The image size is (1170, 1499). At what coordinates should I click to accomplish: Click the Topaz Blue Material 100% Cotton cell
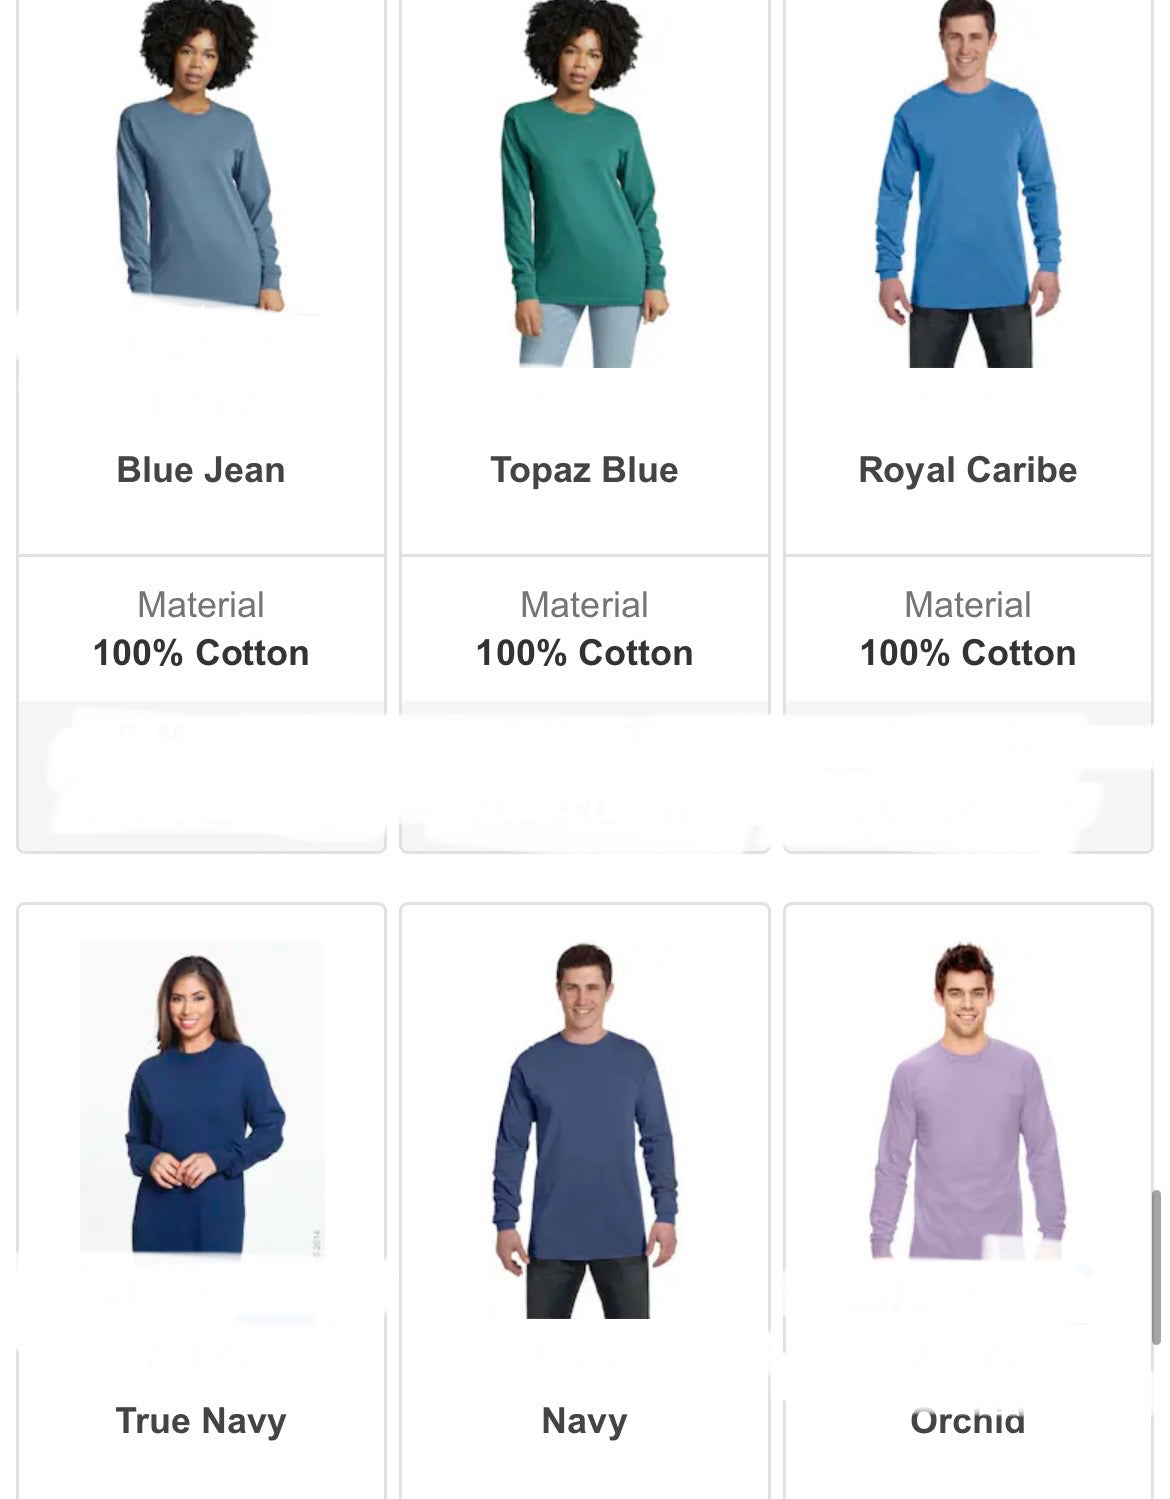(585, 629)
